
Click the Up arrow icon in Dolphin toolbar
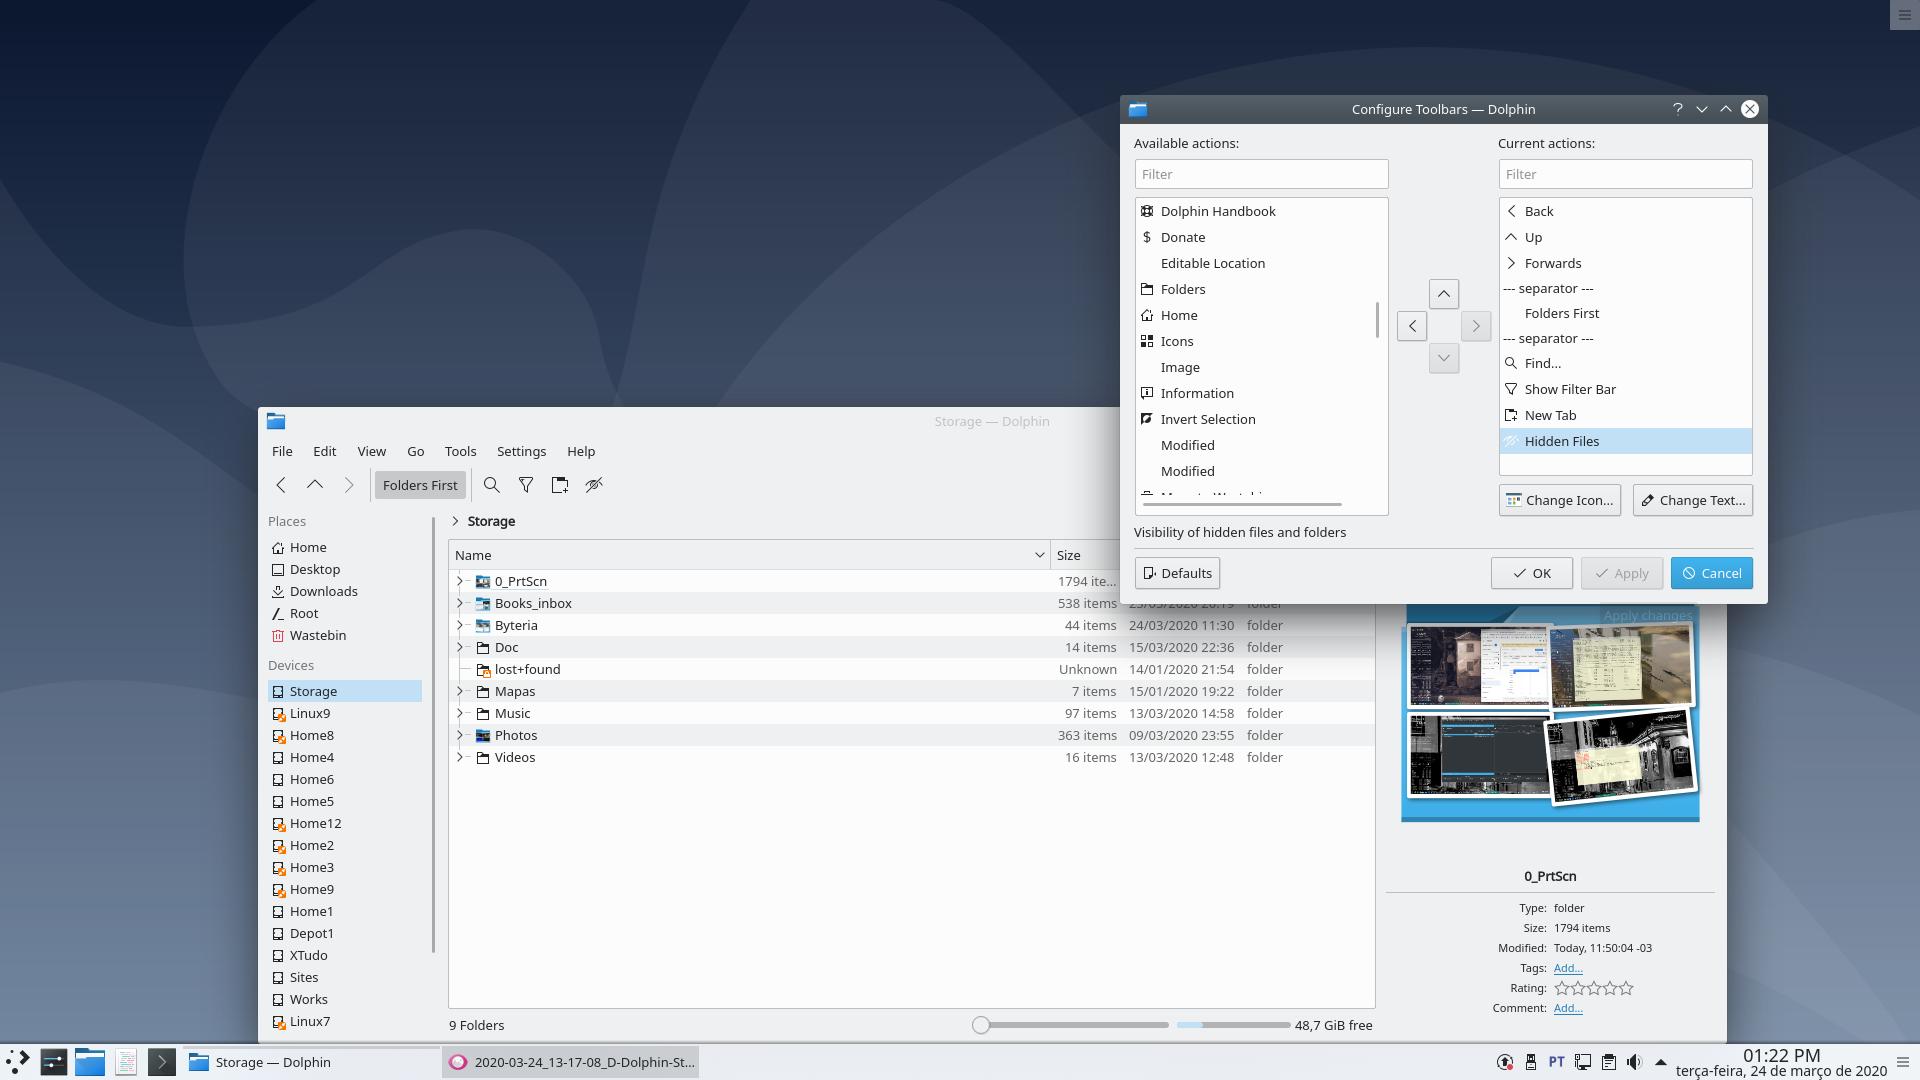[315, 485]
